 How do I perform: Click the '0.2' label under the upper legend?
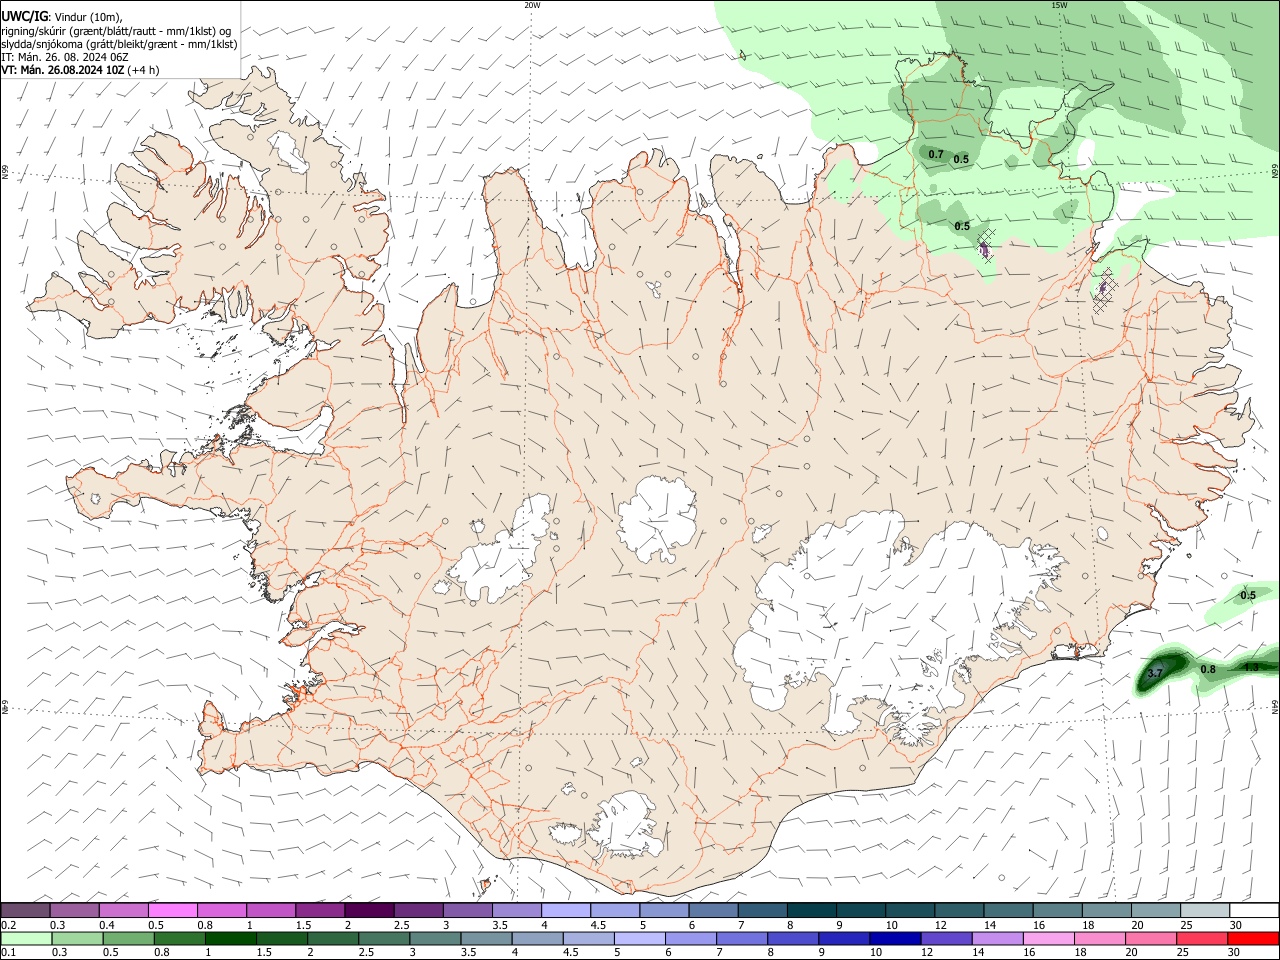point(9,925)
